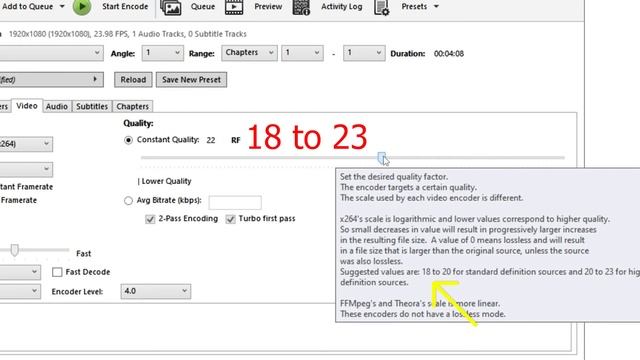Toggle the Fast Decode checkbox
Viewport: 640px width, 360px height.
click(57, 272)
